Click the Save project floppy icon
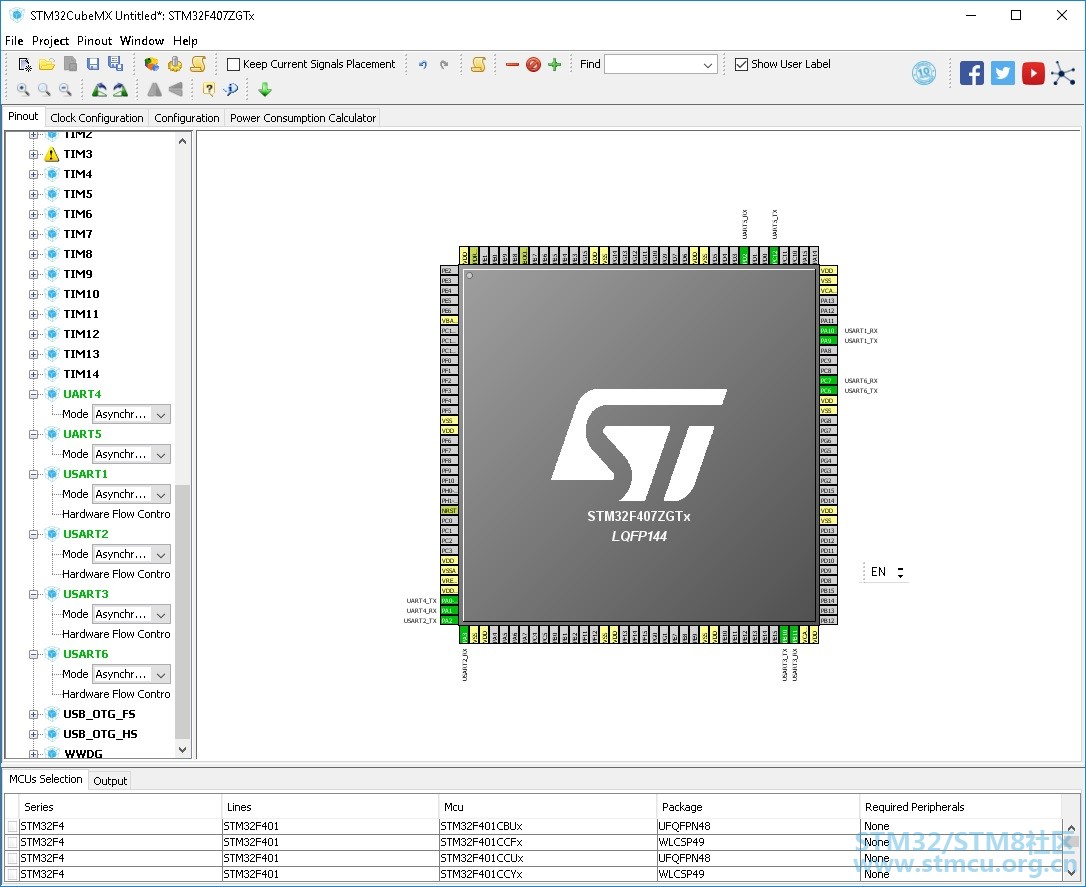 pyautogui.click(x=93, y=64)
